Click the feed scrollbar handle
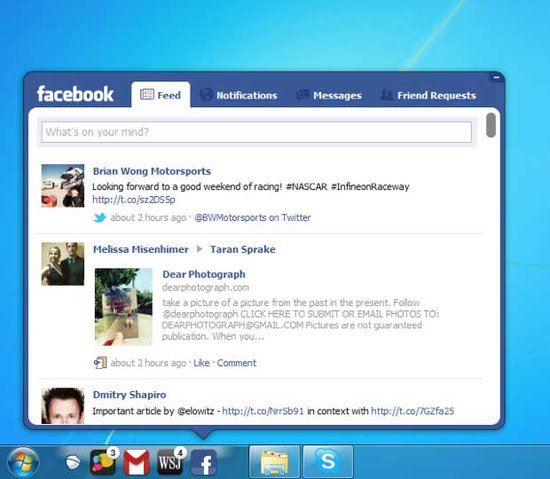The image size is (550, 479). tap(491, 125)
